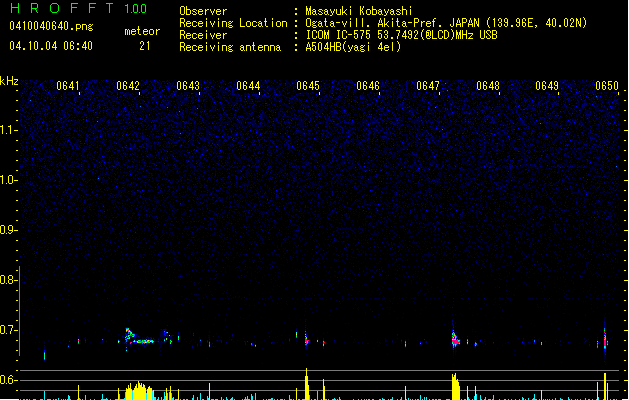
Task: Click the bright meteor echo after 0647
Action: tap(455, 339)
